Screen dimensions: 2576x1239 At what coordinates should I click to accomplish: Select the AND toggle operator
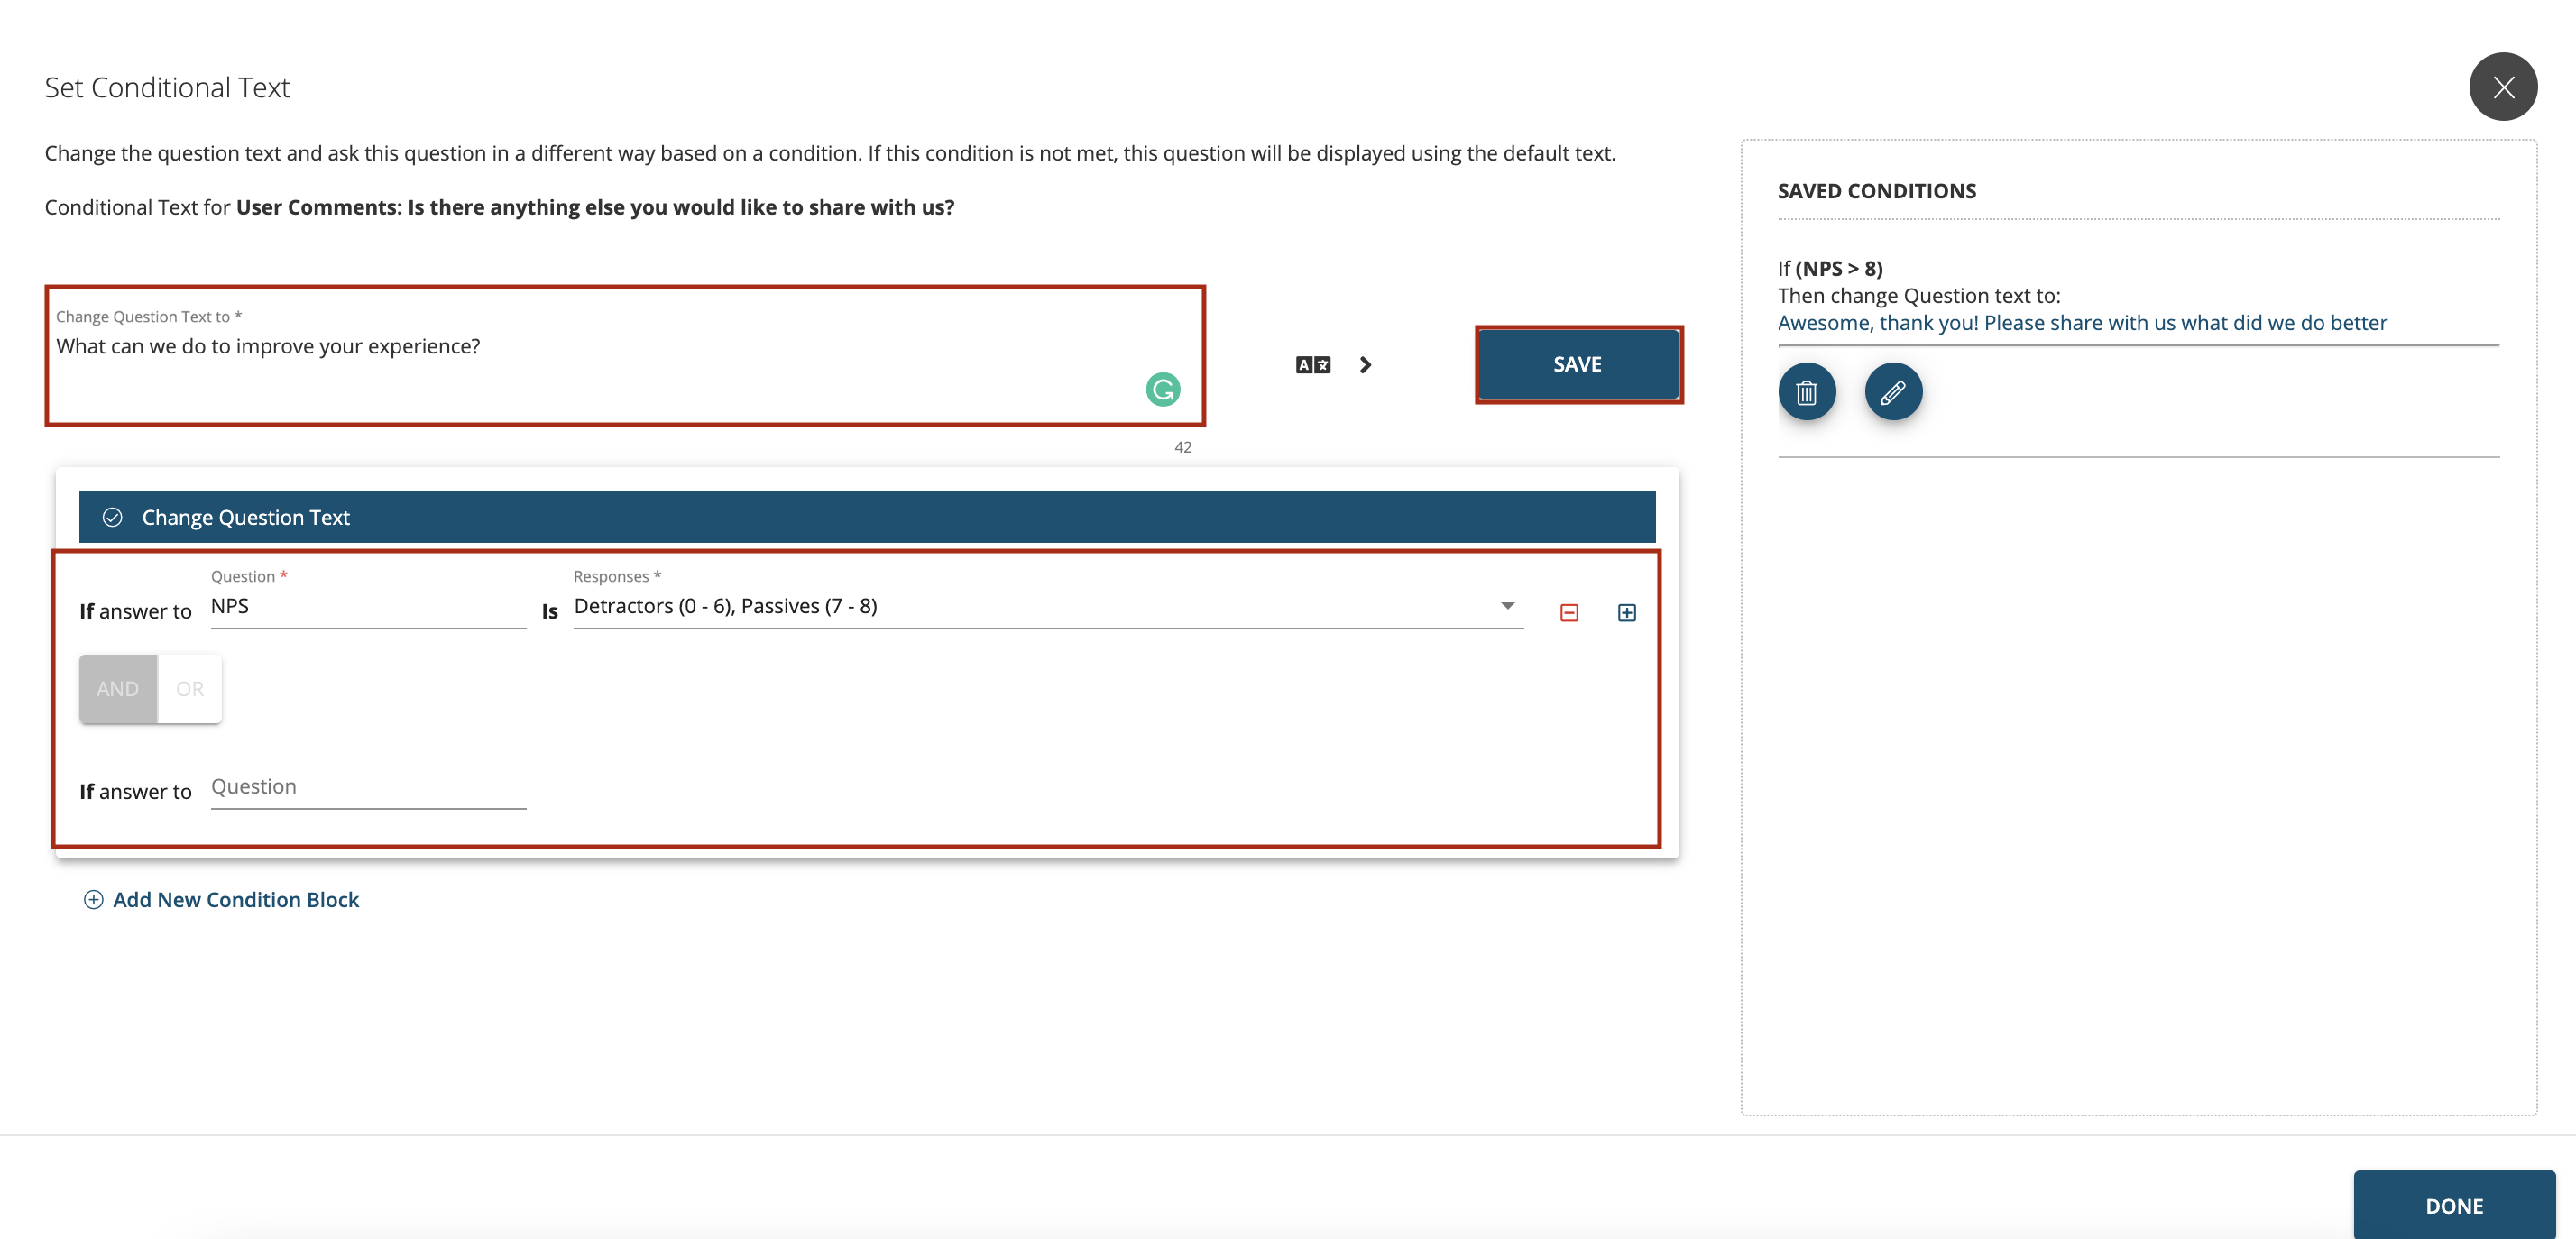pos(116,689)
